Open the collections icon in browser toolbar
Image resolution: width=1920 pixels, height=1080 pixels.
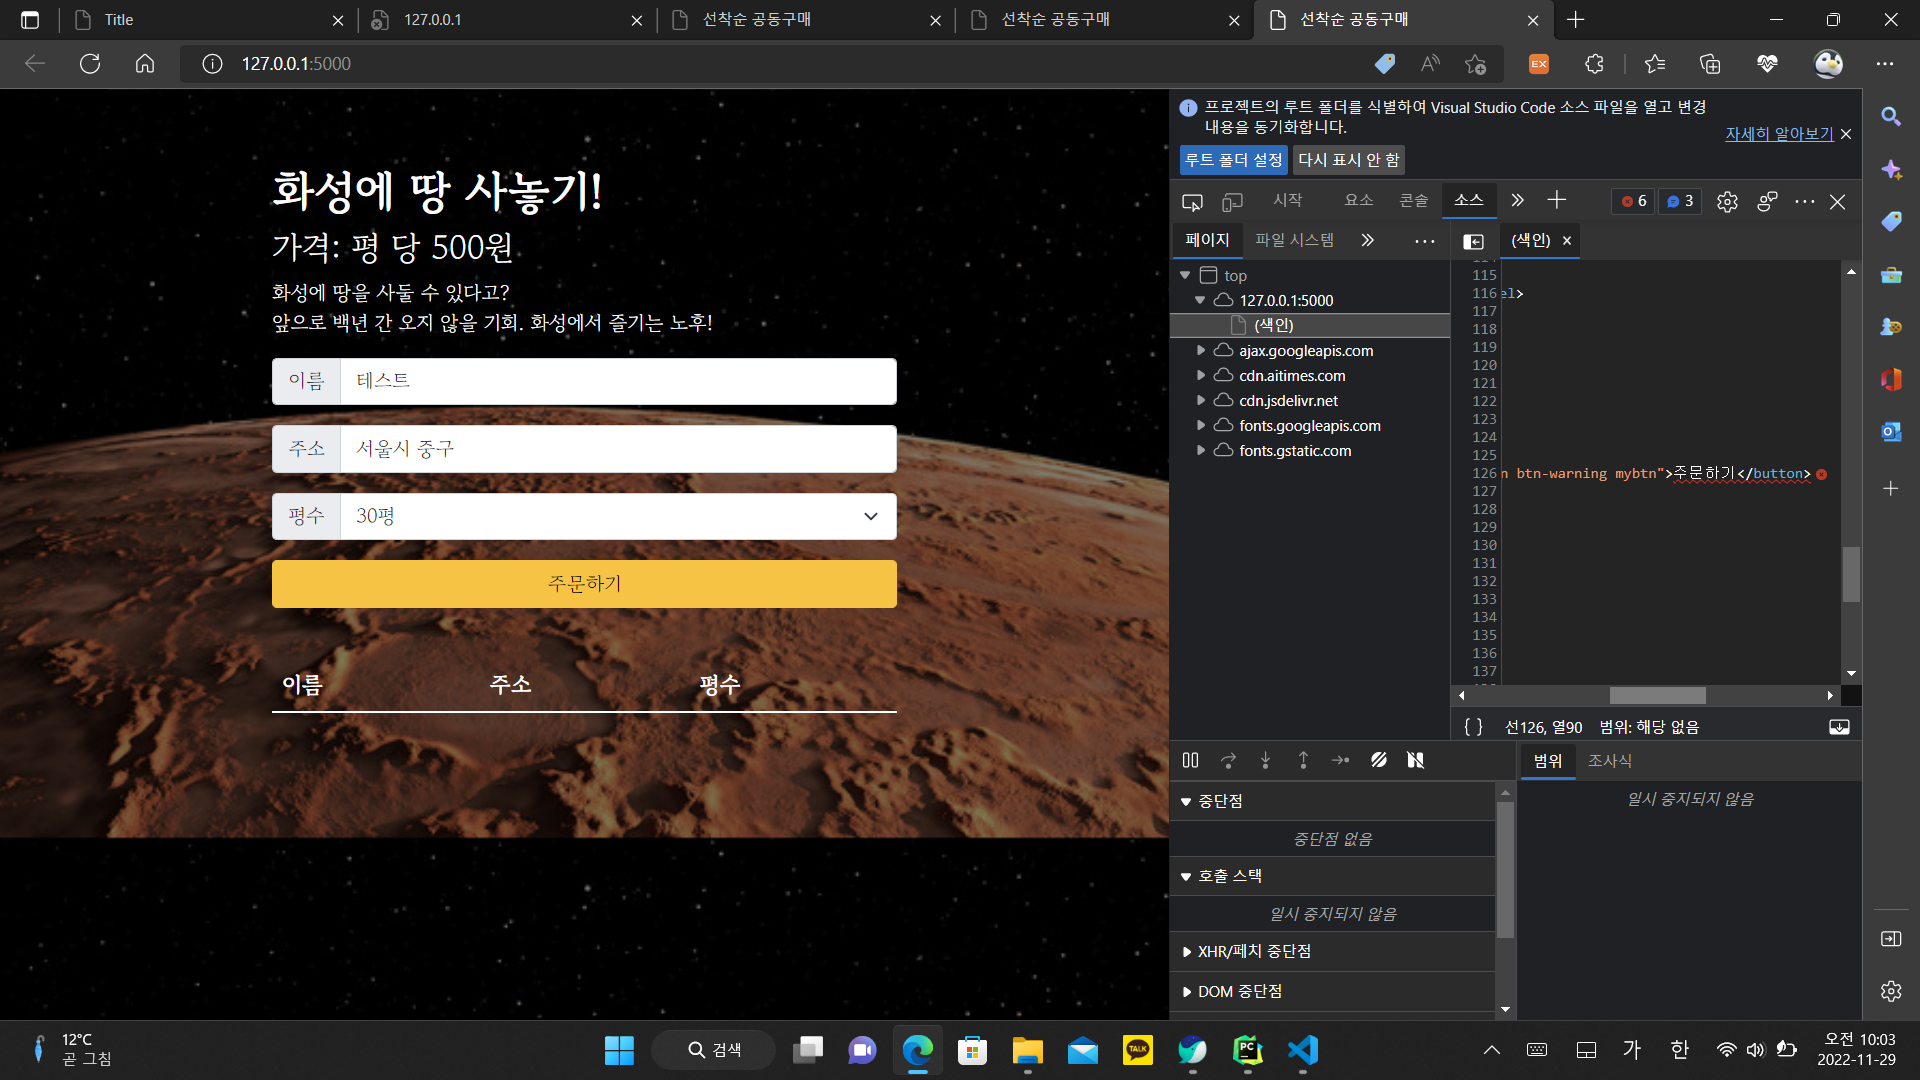click(1710, 64)
